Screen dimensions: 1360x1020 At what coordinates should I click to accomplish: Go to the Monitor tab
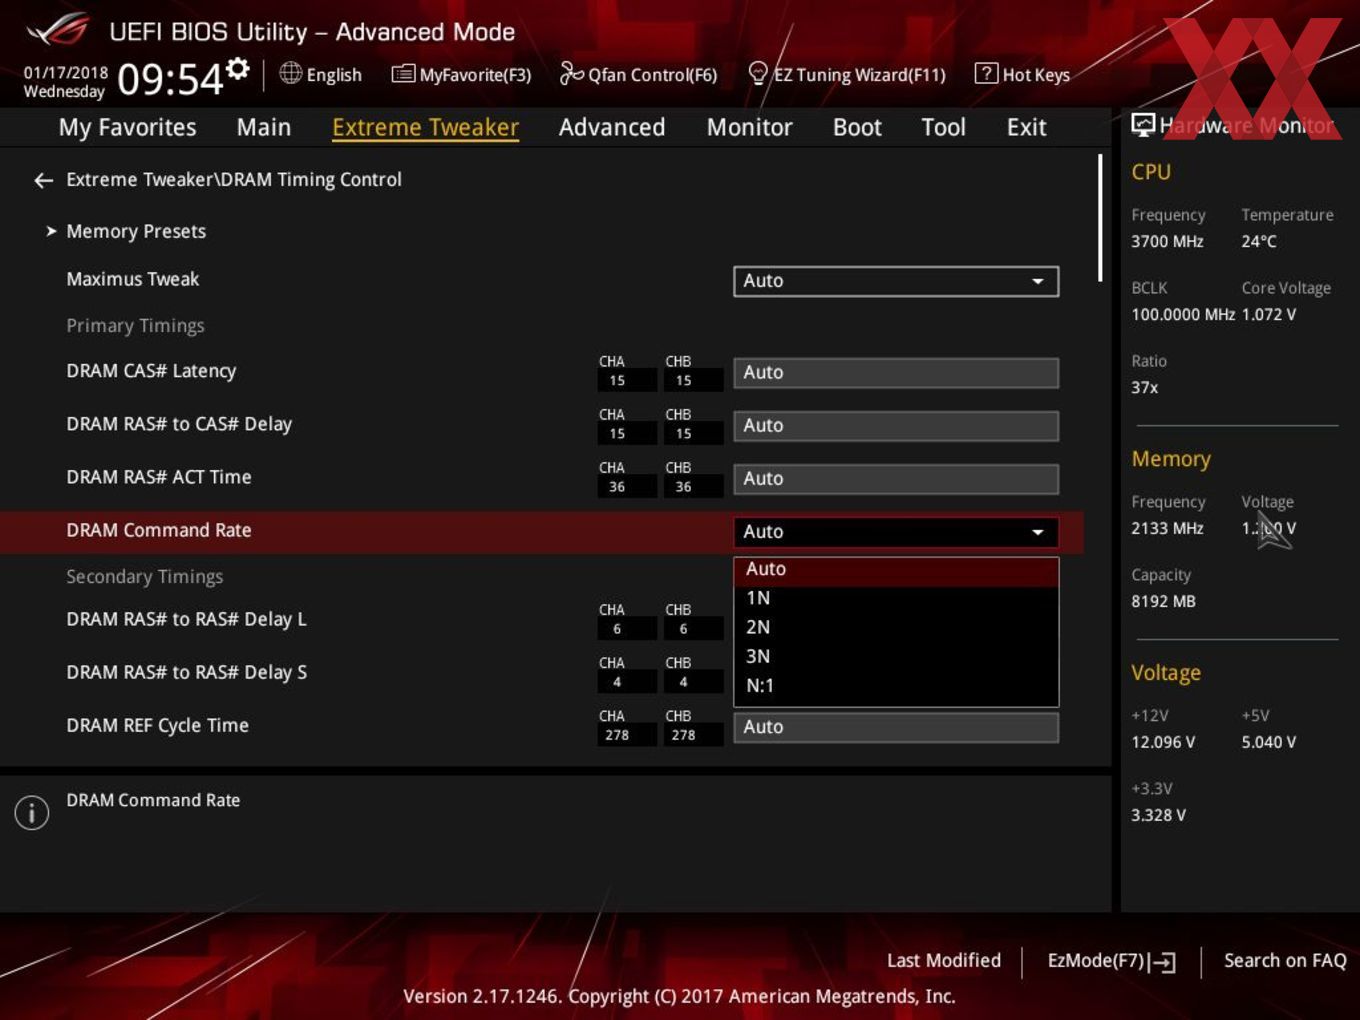[749, 127]
